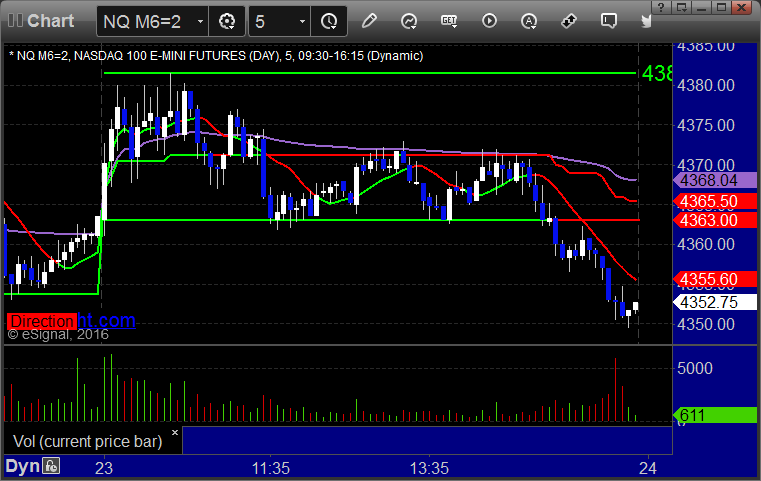
Task: Click the red Direction label
Action: pos(42,321)
